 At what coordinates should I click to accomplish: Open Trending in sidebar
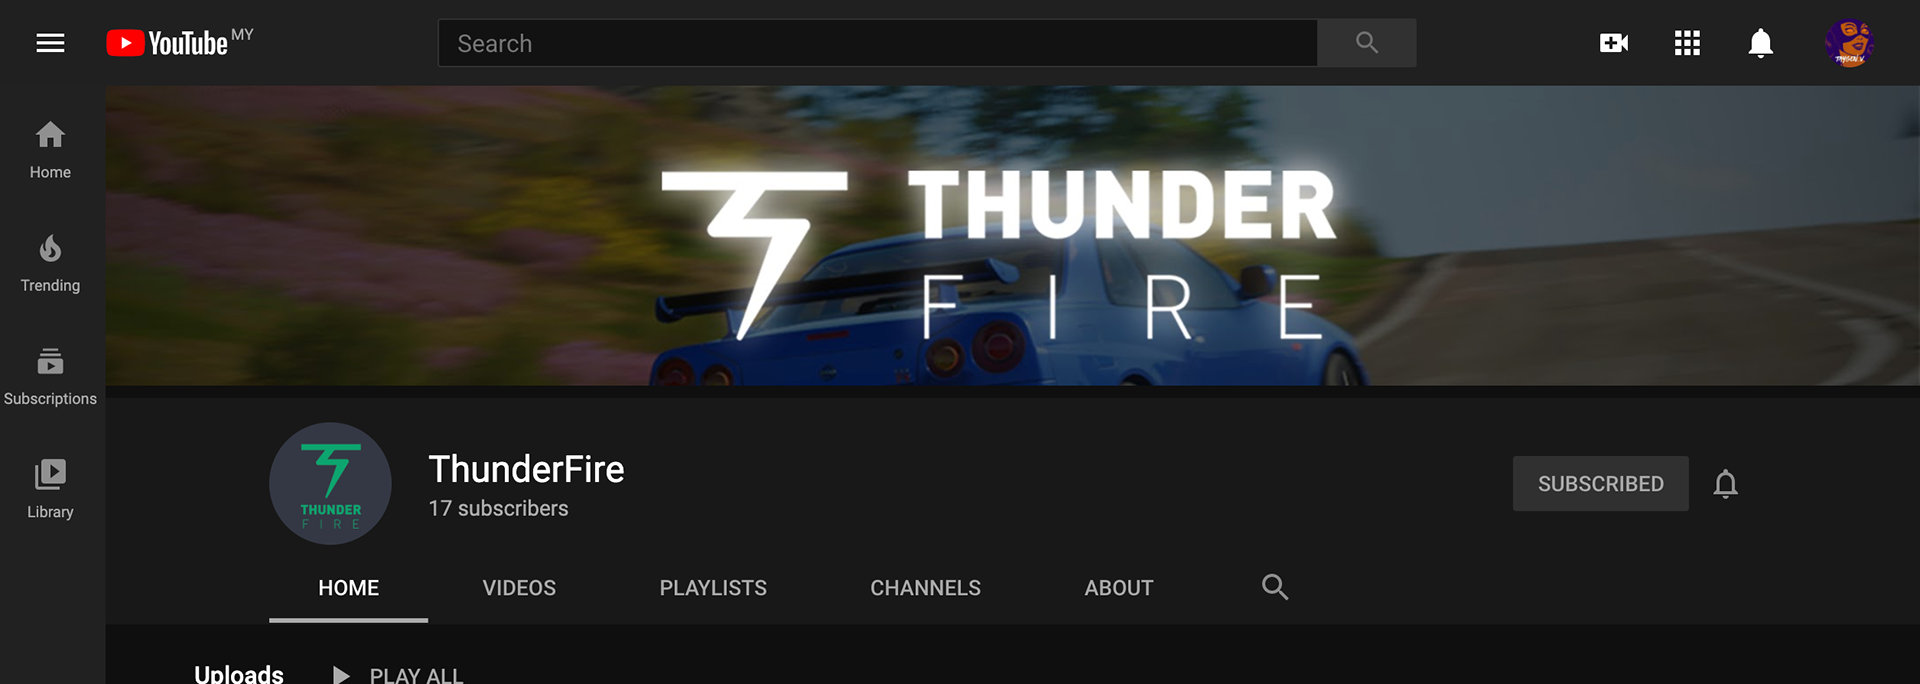tap(50, 263)
